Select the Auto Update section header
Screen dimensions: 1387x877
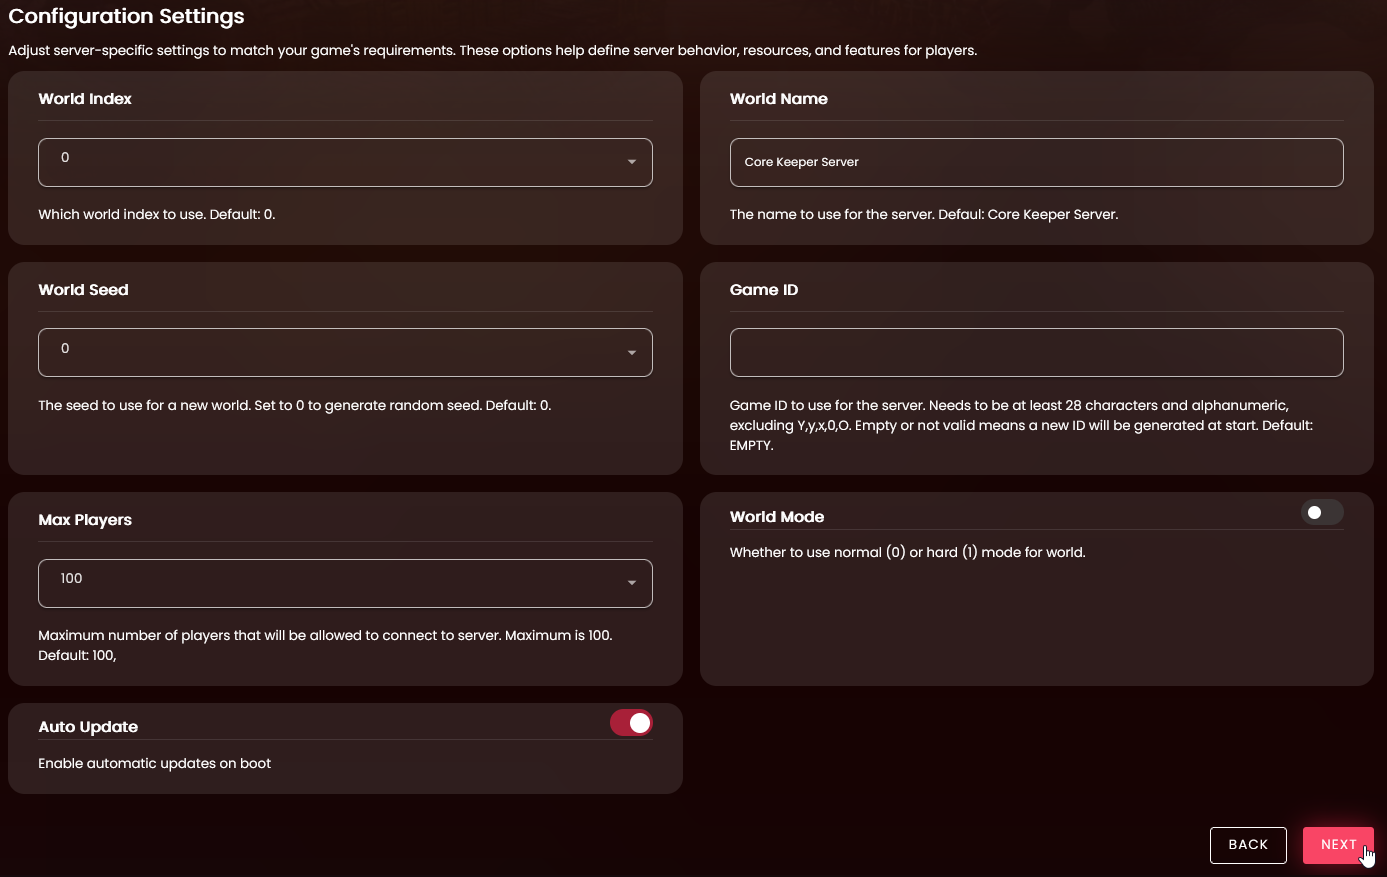(x=88, y=726)
